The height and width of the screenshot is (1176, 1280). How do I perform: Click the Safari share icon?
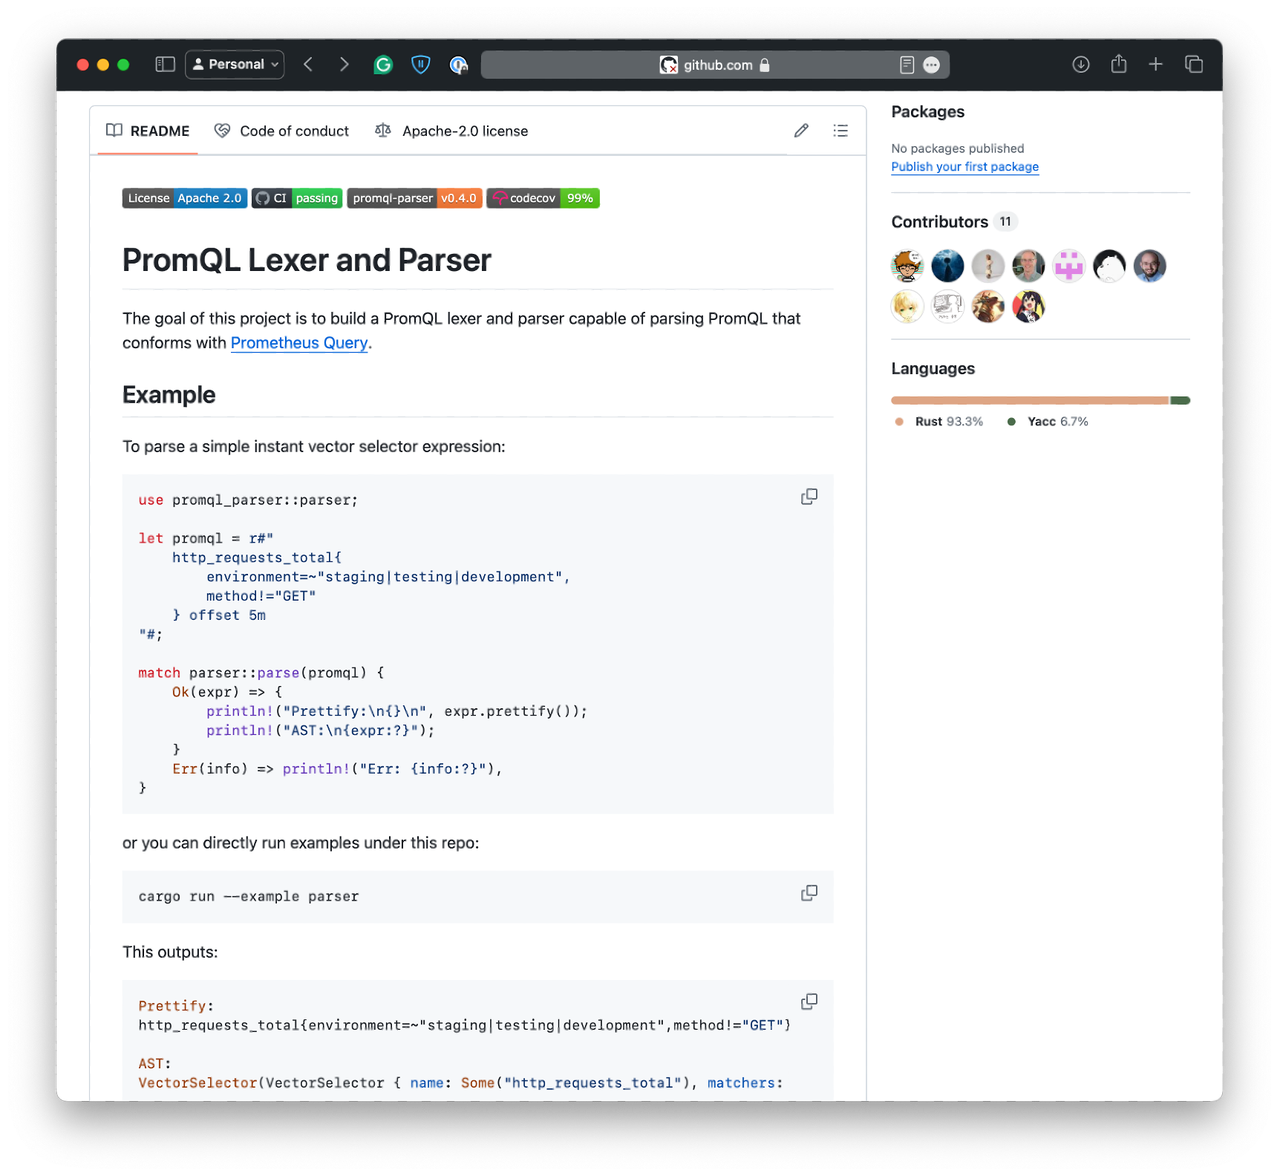coord(1119,64)
